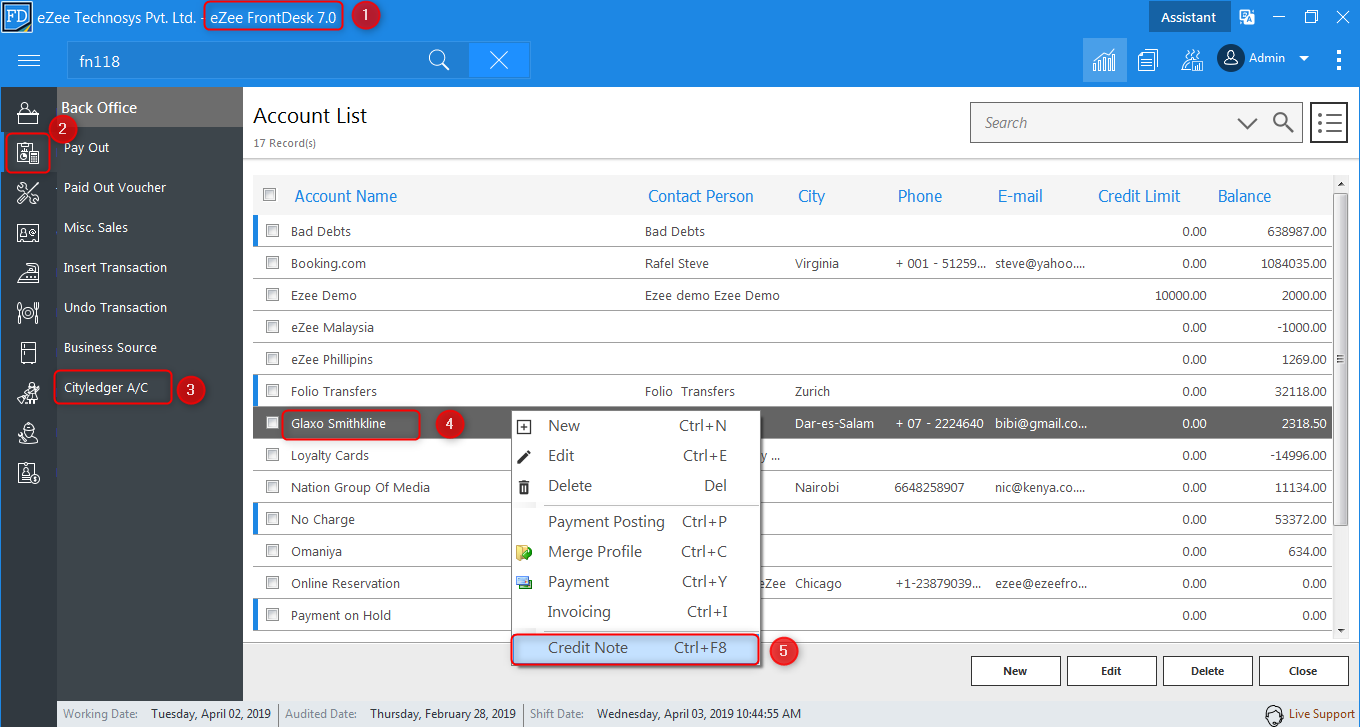Screen dimensions: 1360x727
Task: Open the restaurant sales chart icon
Action: pos(1191,60)
